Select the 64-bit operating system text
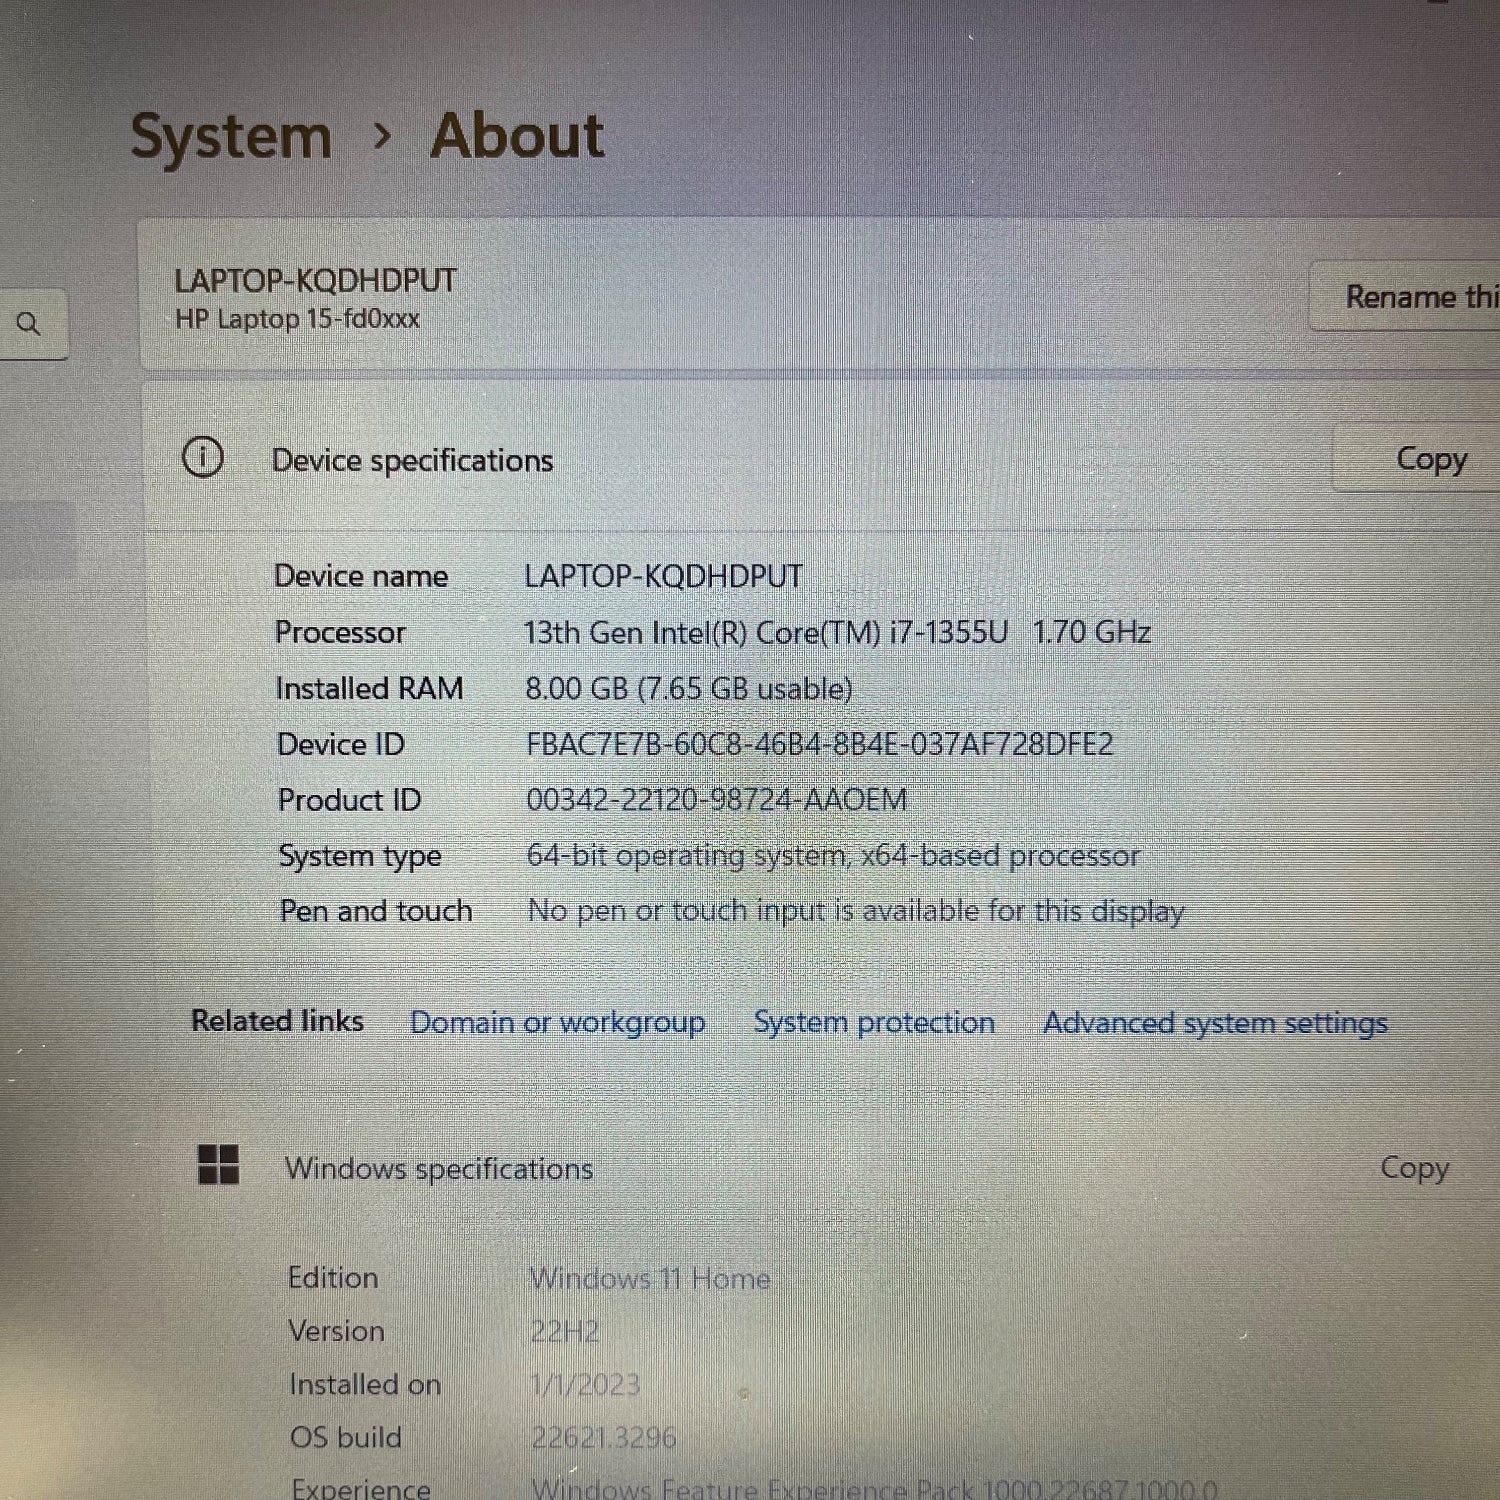Viewport: 1500px width, 1500px height. [x=833, y=856]
